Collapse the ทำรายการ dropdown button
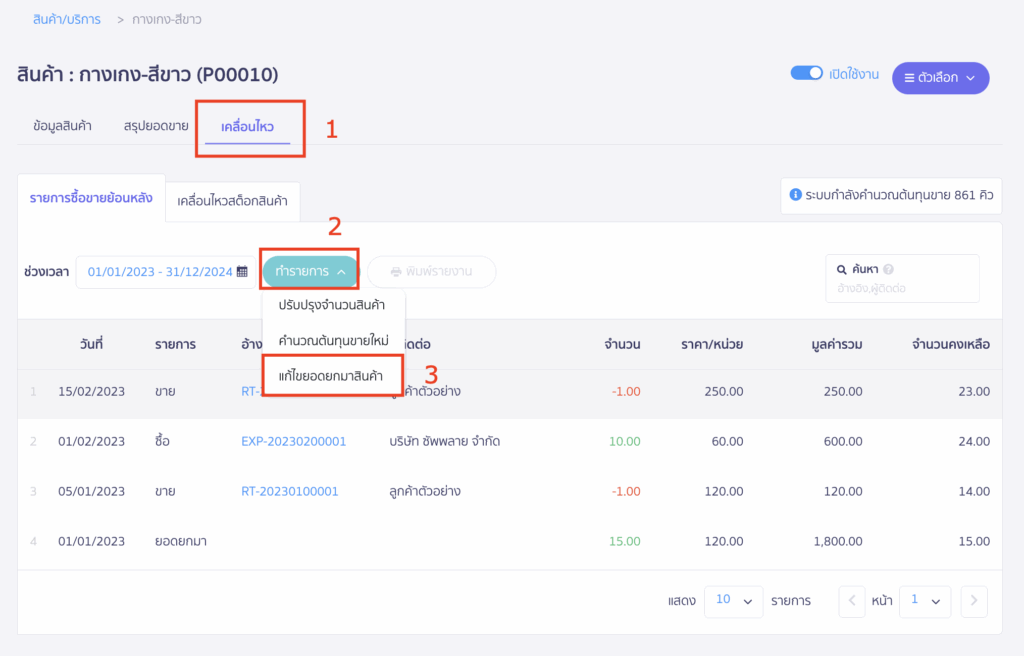The image size is (1024, 656). pyautogui.click(x=309, y=272)
